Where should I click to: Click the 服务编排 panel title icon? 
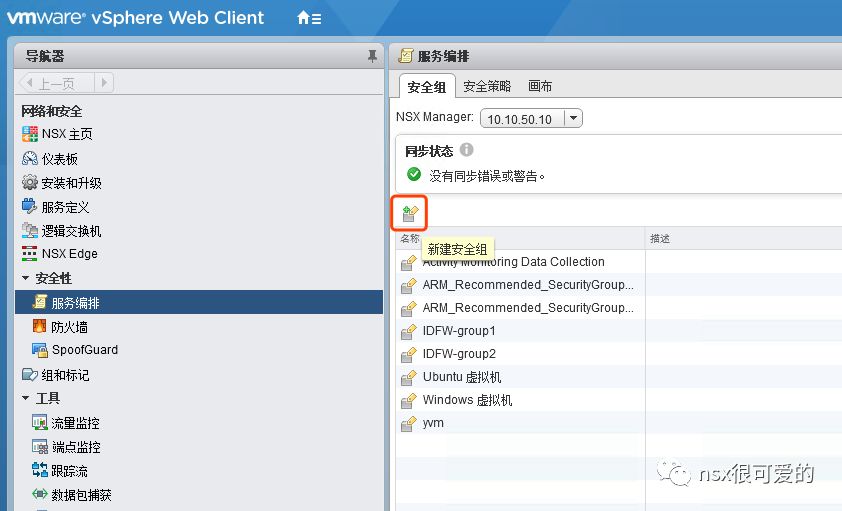(407, 55)
